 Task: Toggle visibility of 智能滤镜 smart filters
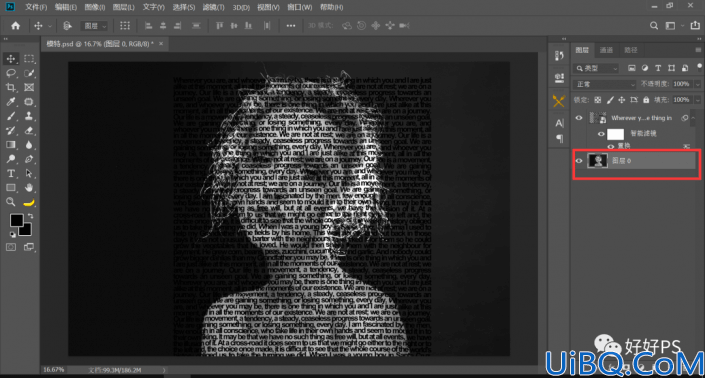(601, 133)
